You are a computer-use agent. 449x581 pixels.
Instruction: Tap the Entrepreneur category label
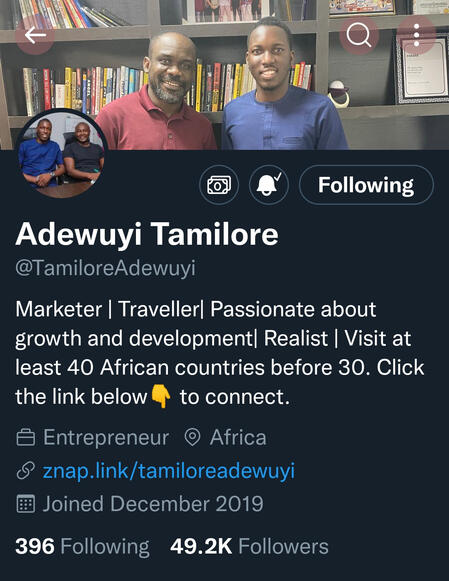tap(106, 438)
